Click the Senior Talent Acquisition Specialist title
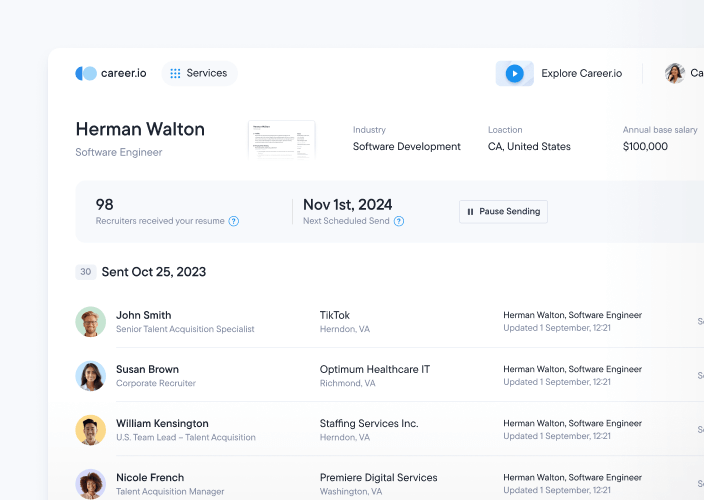The image size is (704, 500). [x=185, y=329]
